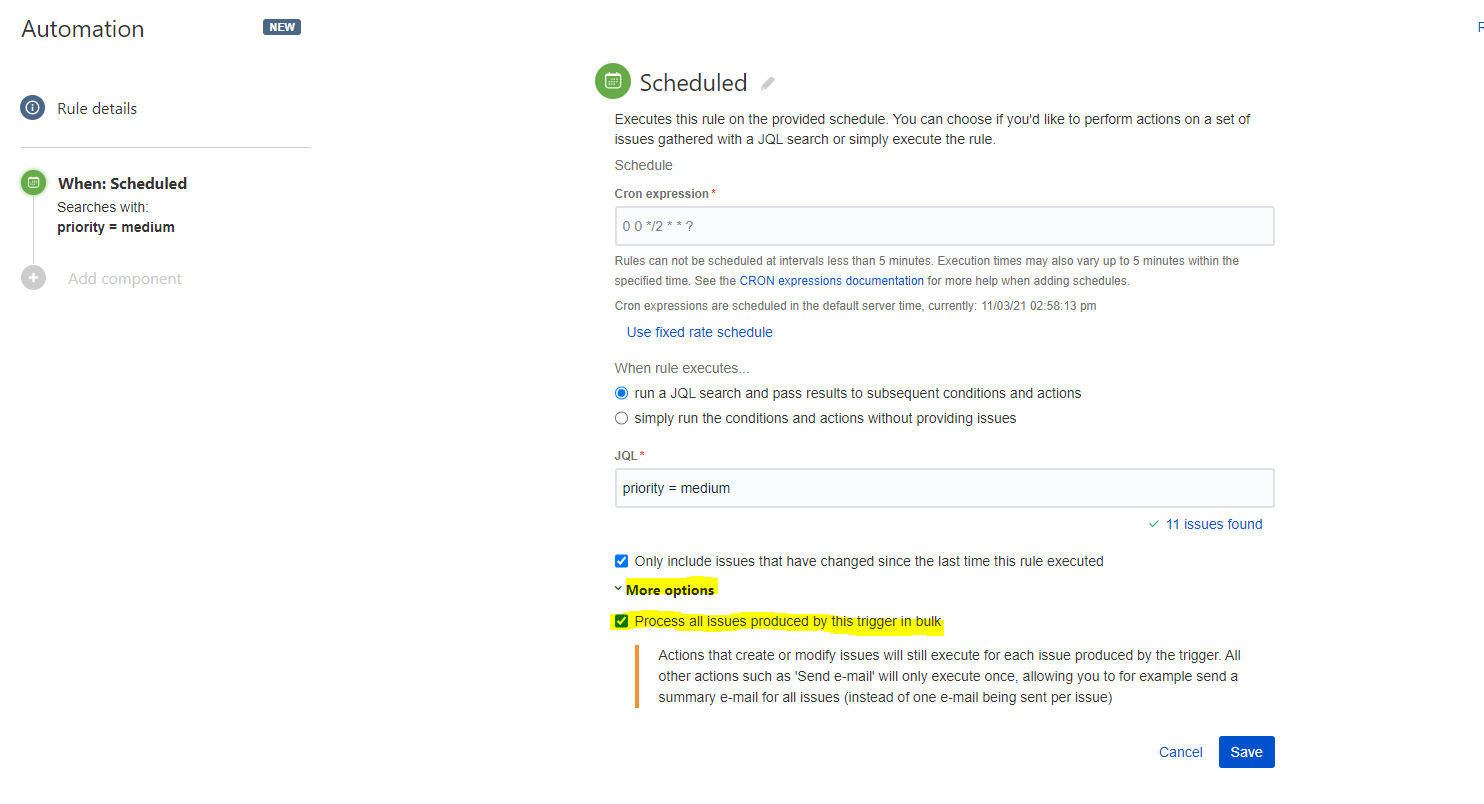Select the When: Scheduled sidebar step
The height and width of the screenshot is (804, 1484).
click(122, 183)
